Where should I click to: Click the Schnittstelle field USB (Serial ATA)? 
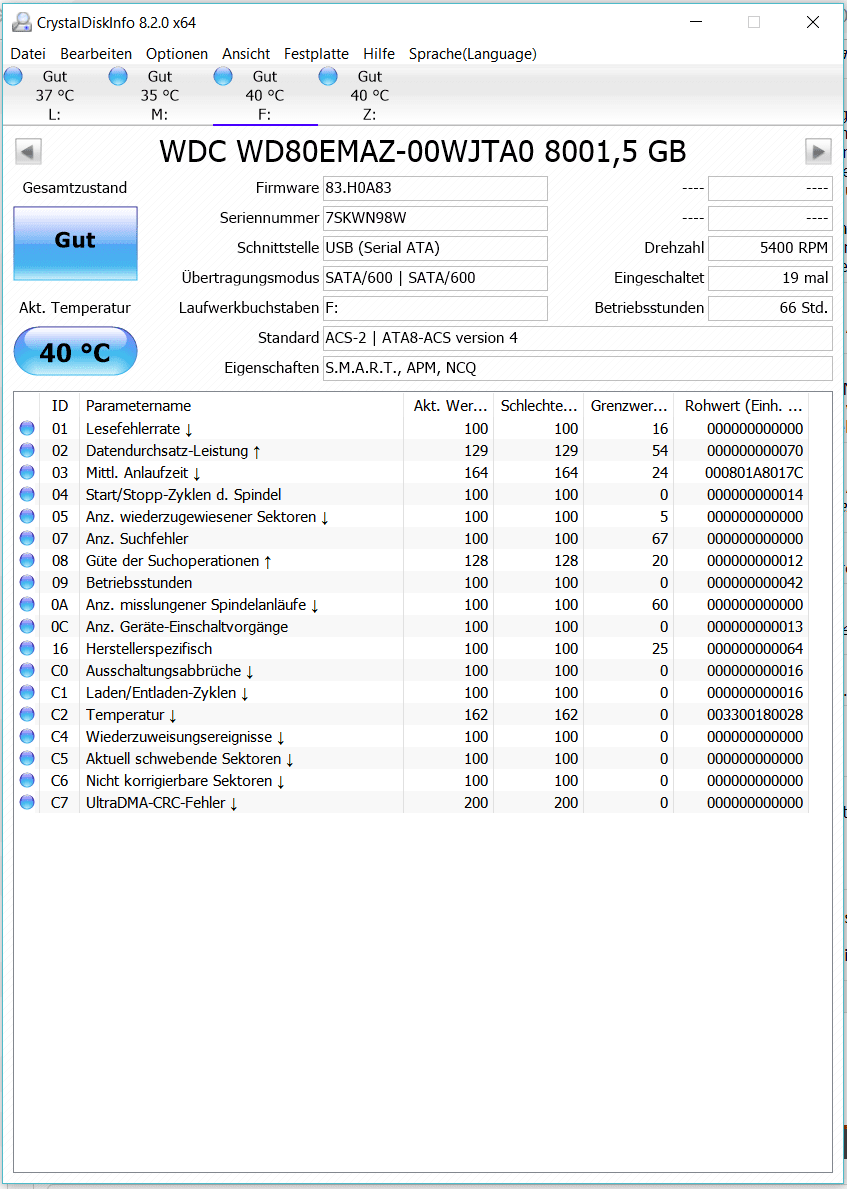[x=435, y=248]
